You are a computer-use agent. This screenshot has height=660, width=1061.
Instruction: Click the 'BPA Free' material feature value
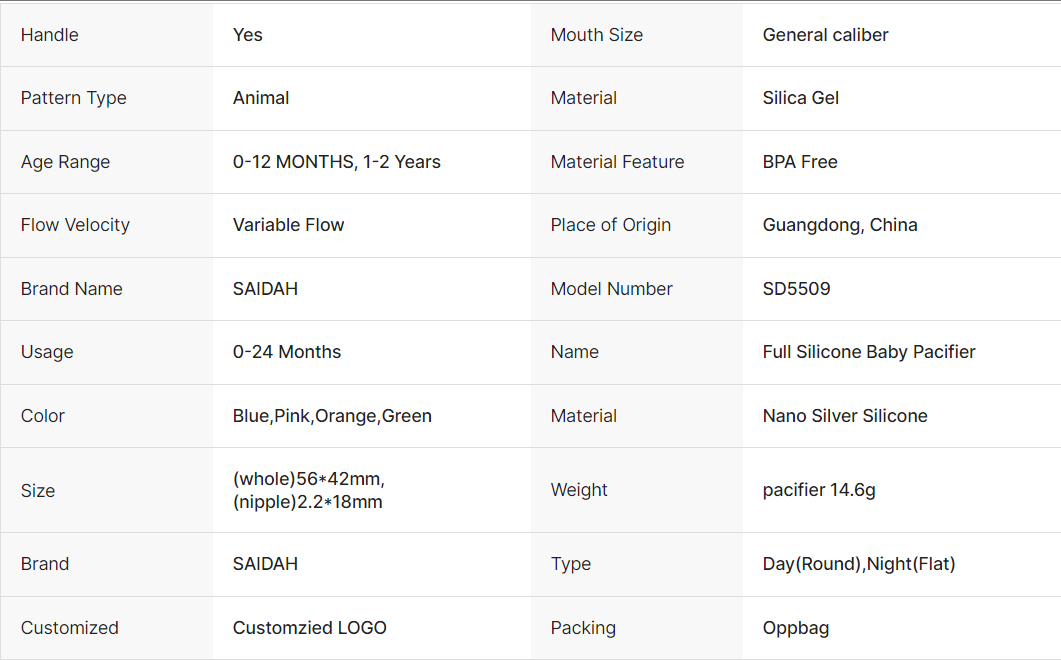pyautogui.click(x=800, y=162)
